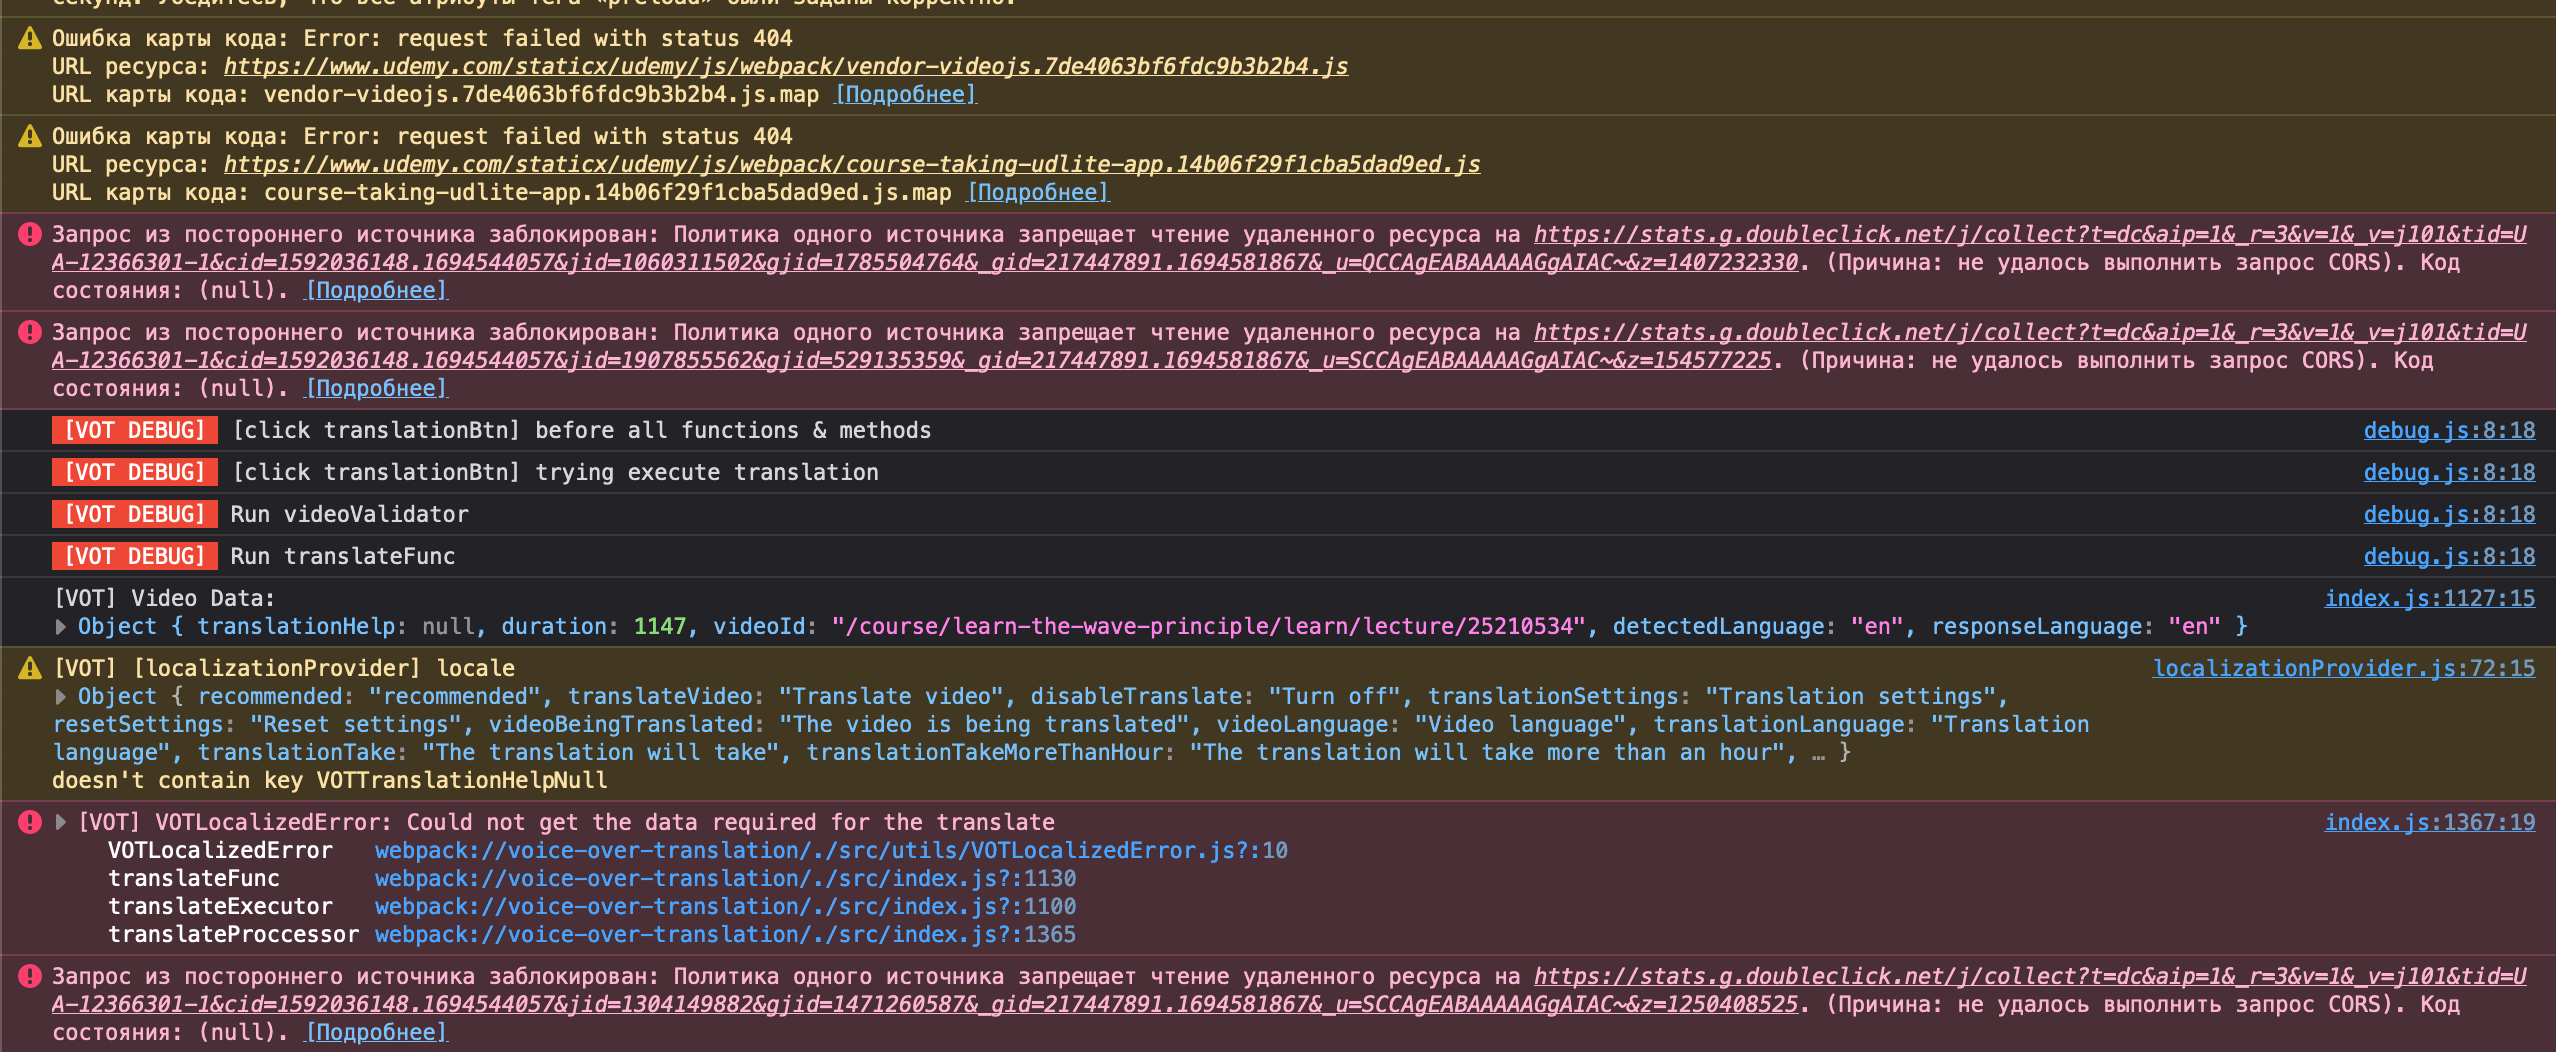This screenshot has width=2556, height=1052.
Task: Click the red error icon on second doubleclick CORS message
Action: (x=28, y=332)
